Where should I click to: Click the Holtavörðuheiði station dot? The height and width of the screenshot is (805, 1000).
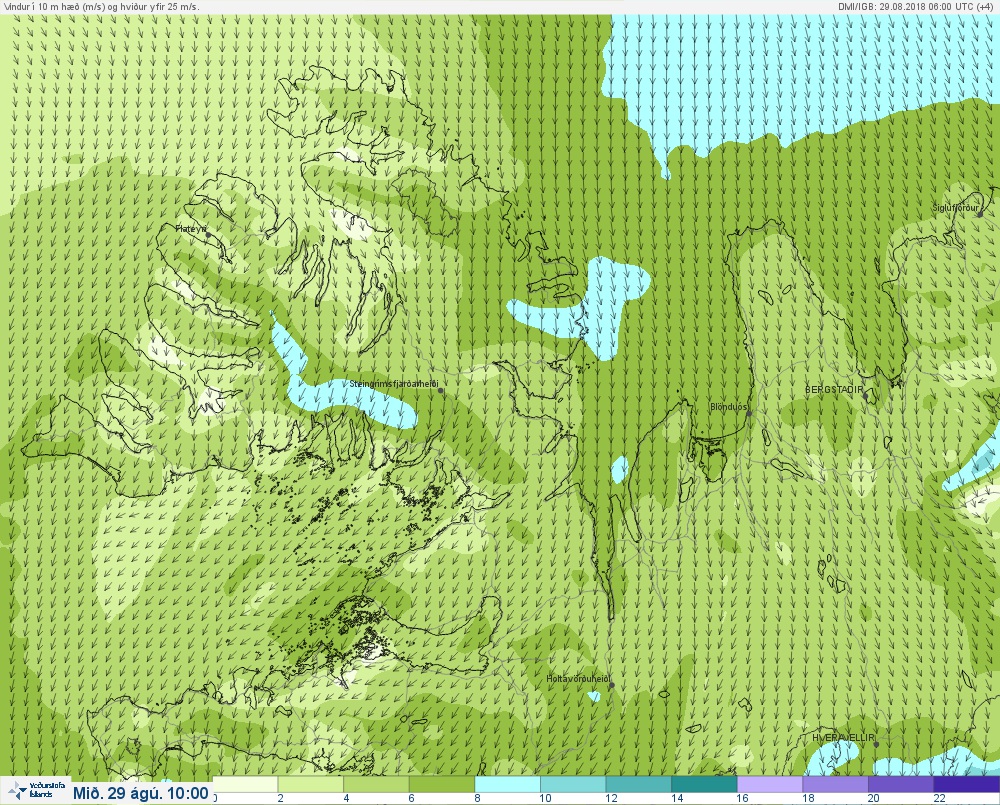(x=612, y=685)
